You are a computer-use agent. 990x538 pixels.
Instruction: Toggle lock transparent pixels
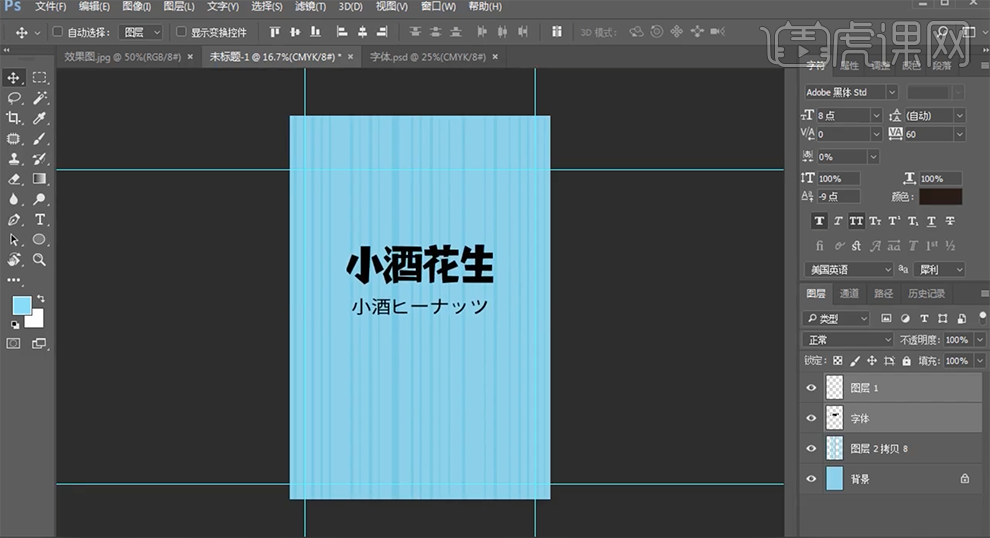(x=837, y=361)
